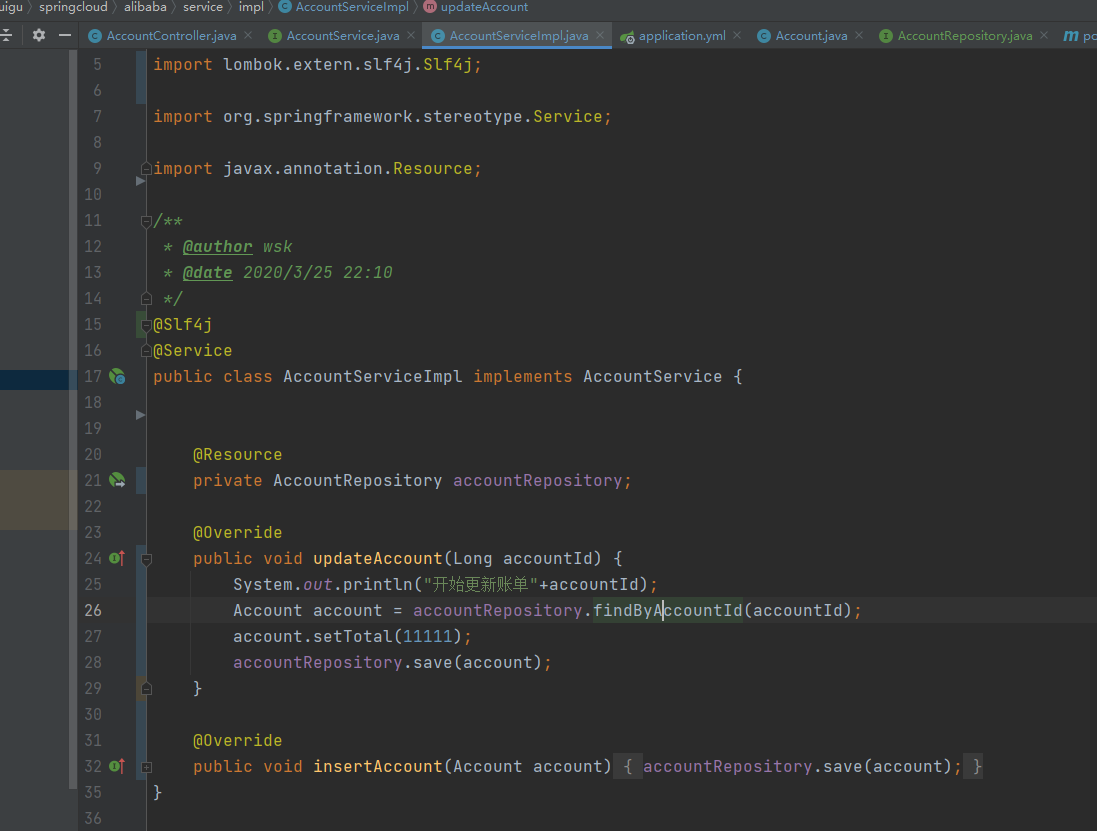Click Spring bean gutter icon on line 17

(x=117, y=376)
